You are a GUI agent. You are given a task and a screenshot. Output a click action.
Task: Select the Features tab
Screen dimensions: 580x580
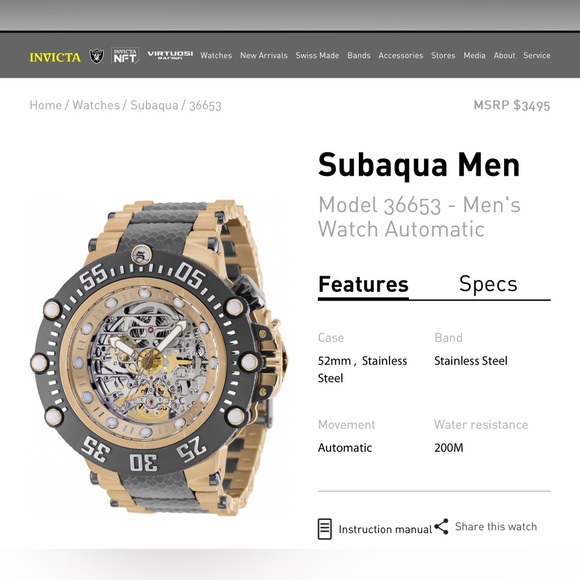coord(363,284)
